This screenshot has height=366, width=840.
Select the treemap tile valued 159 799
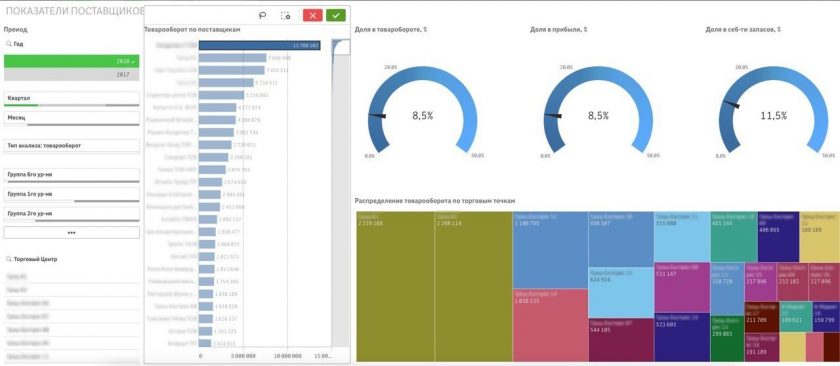pyautogui.click(x=826, y=317)
